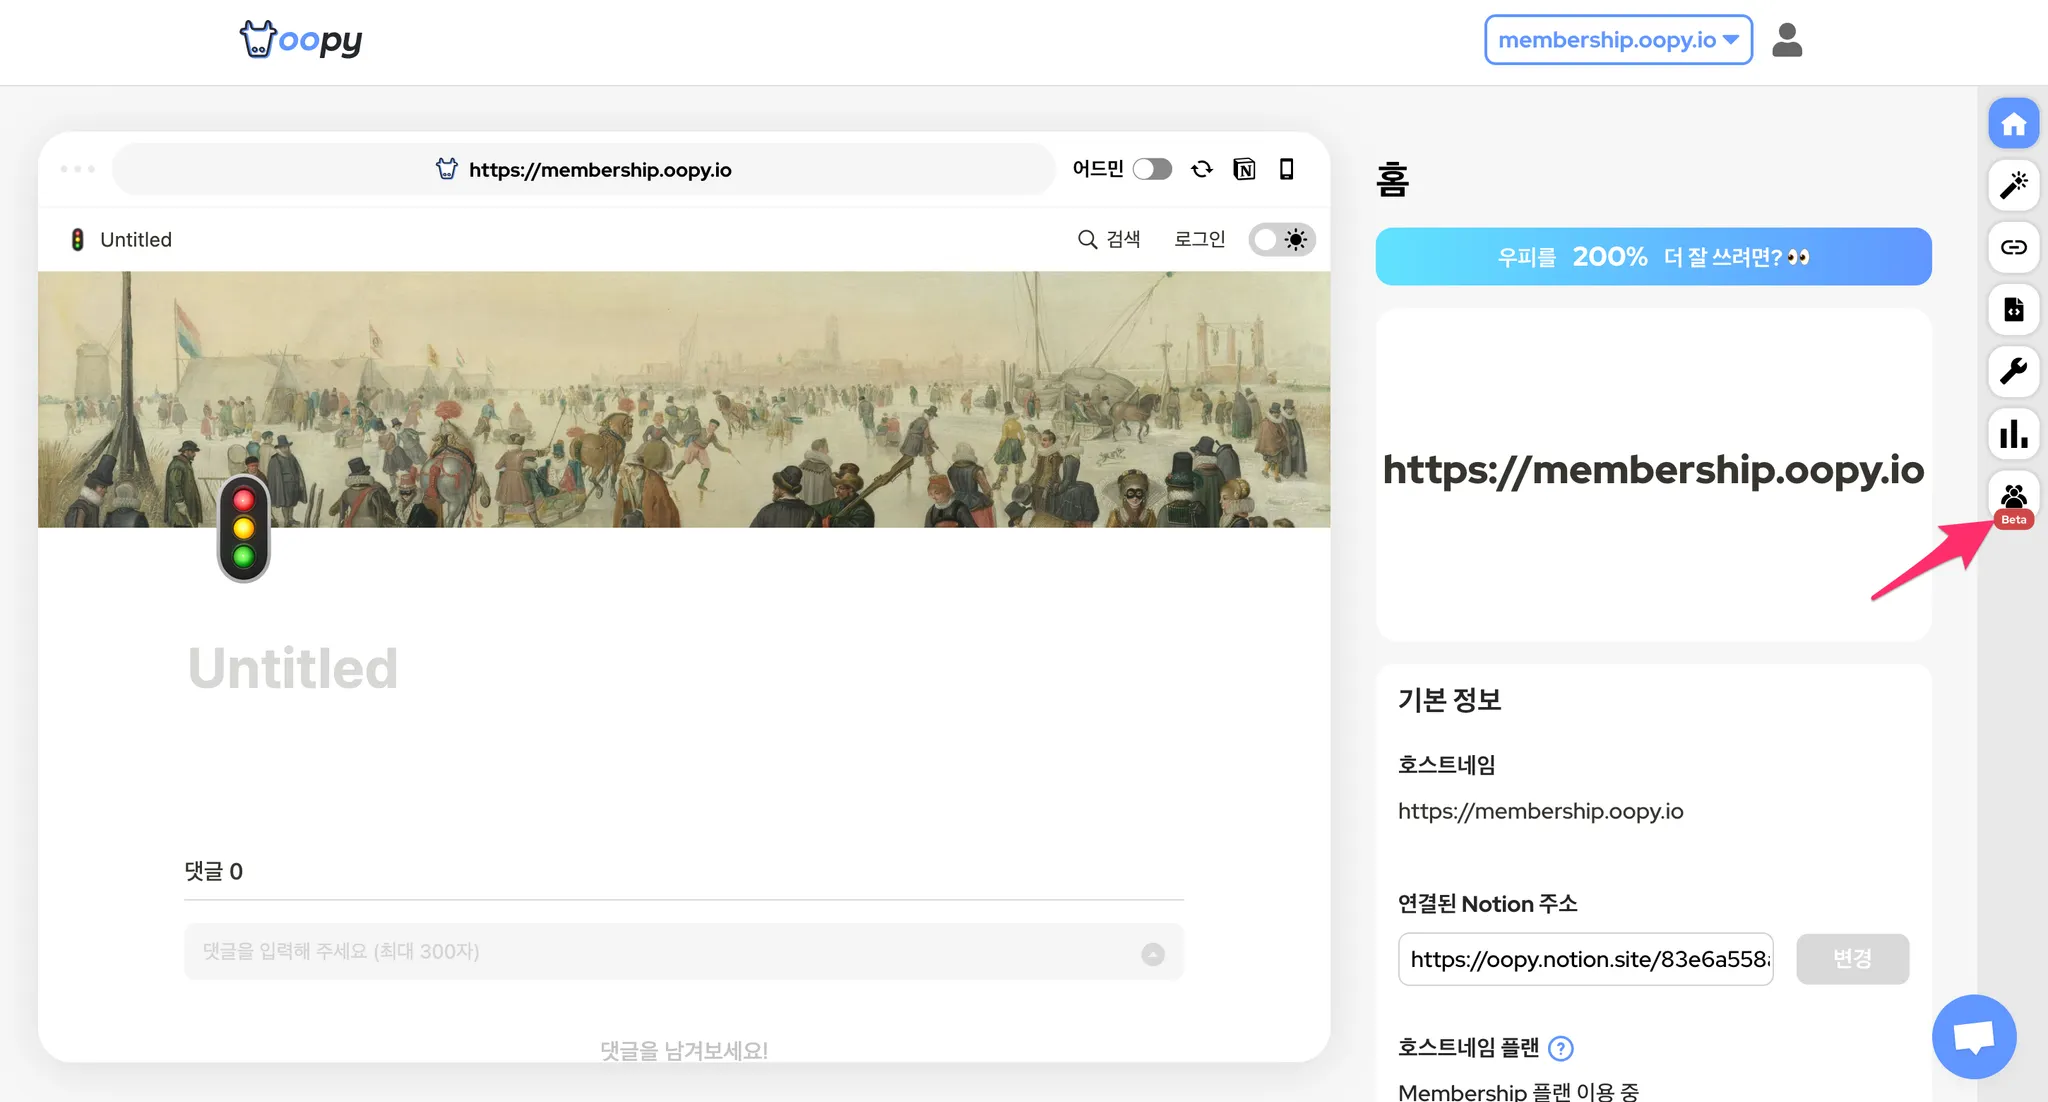
Task: Click the 검색 search menu item
Action: [1109, 239]
